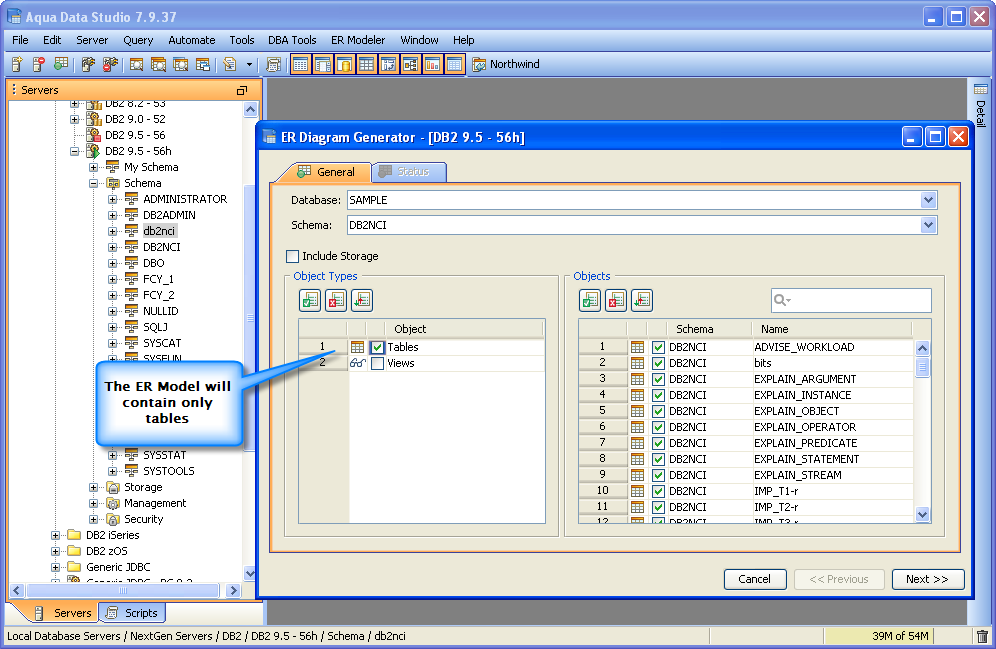
Task: Open the Database SAMPLE dropdown
Action: click(929, 200)
